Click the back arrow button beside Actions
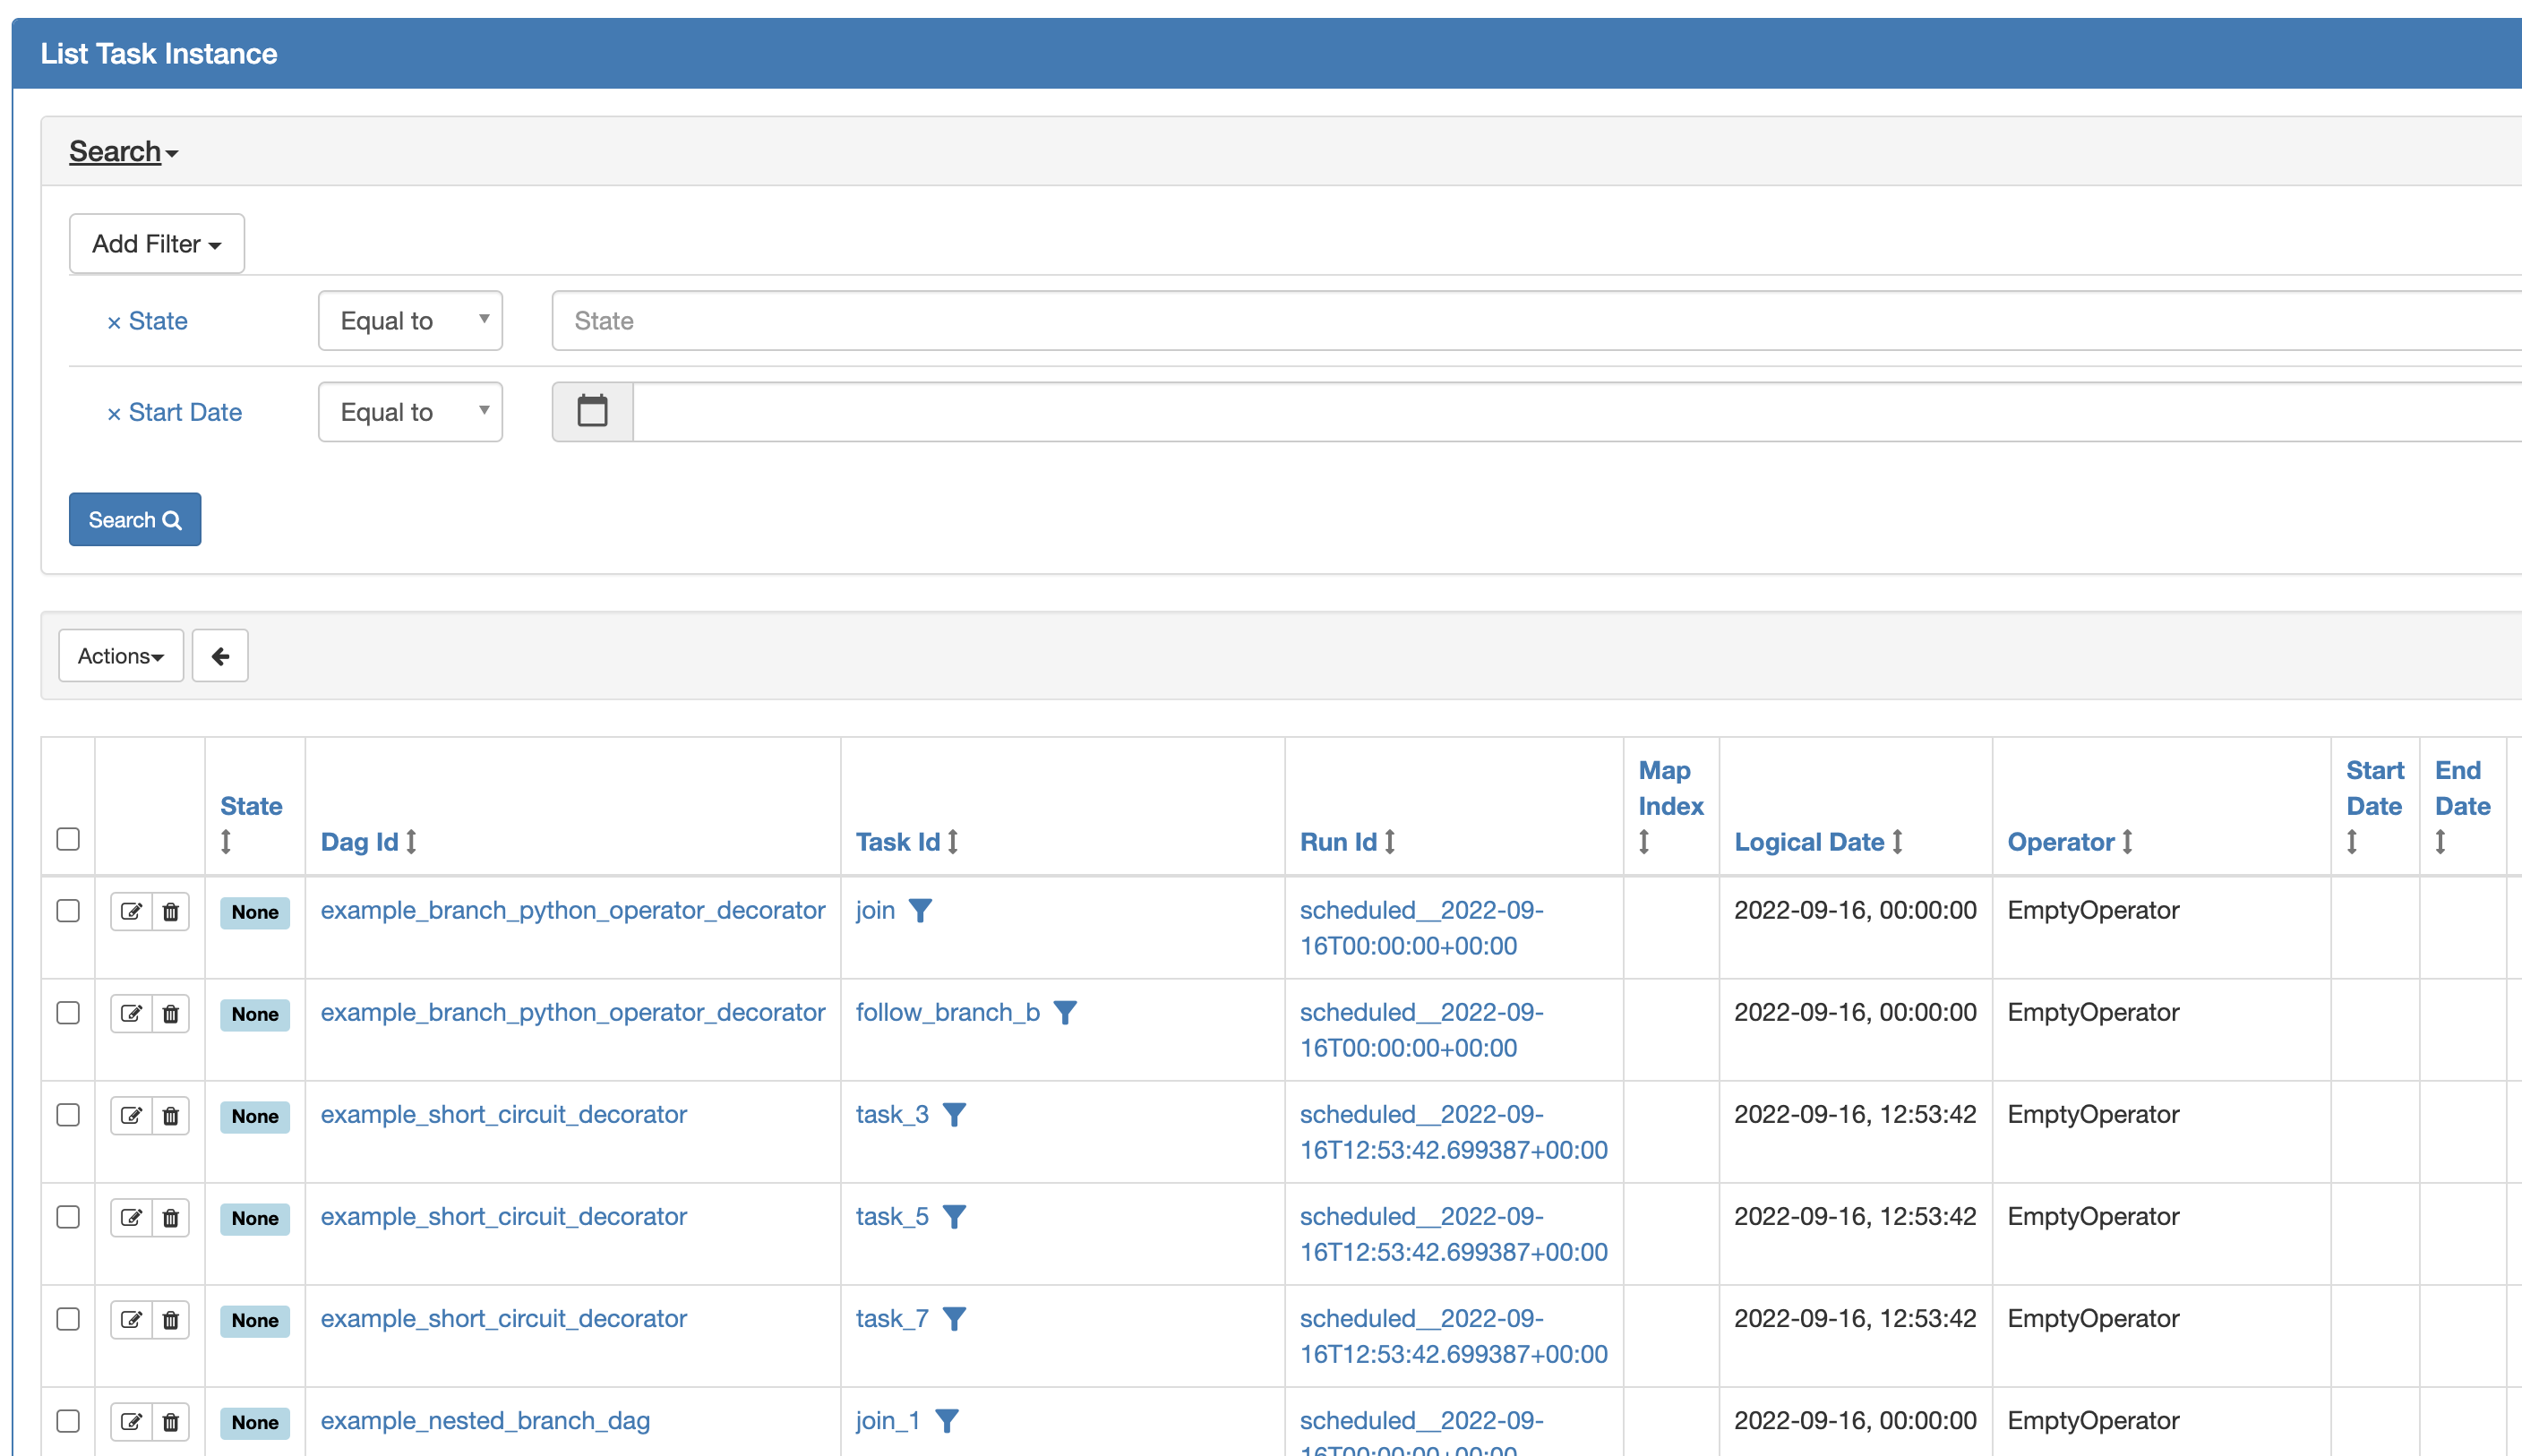Screen dimensions: 2522x1456 220,656
